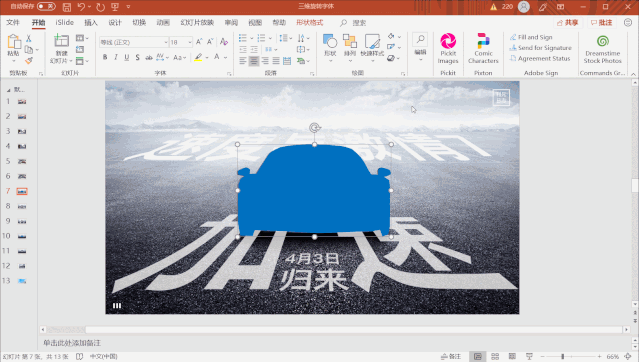639x362 pixels.
Task: Select slide 10 thumbnail
Action: point(22,236)
